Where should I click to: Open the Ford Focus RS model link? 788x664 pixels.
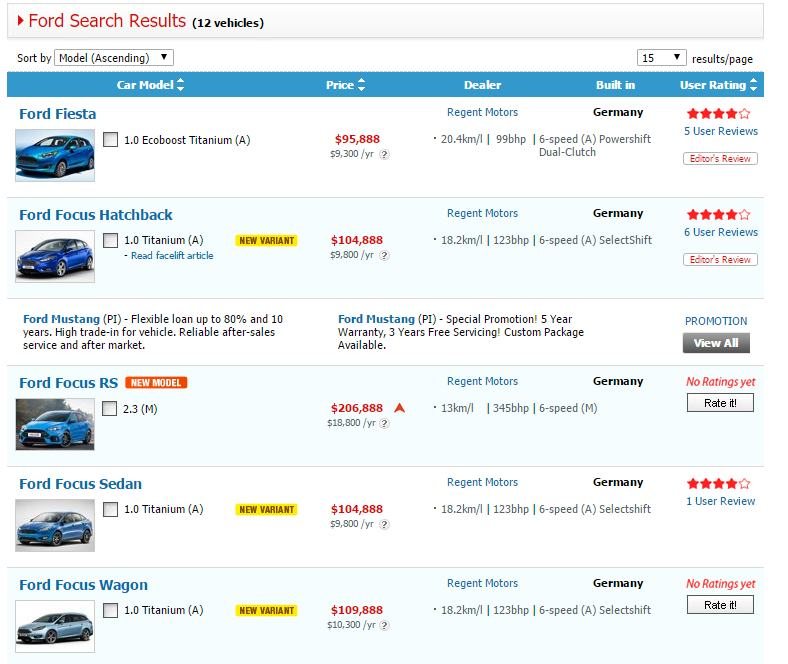(69, 383)
